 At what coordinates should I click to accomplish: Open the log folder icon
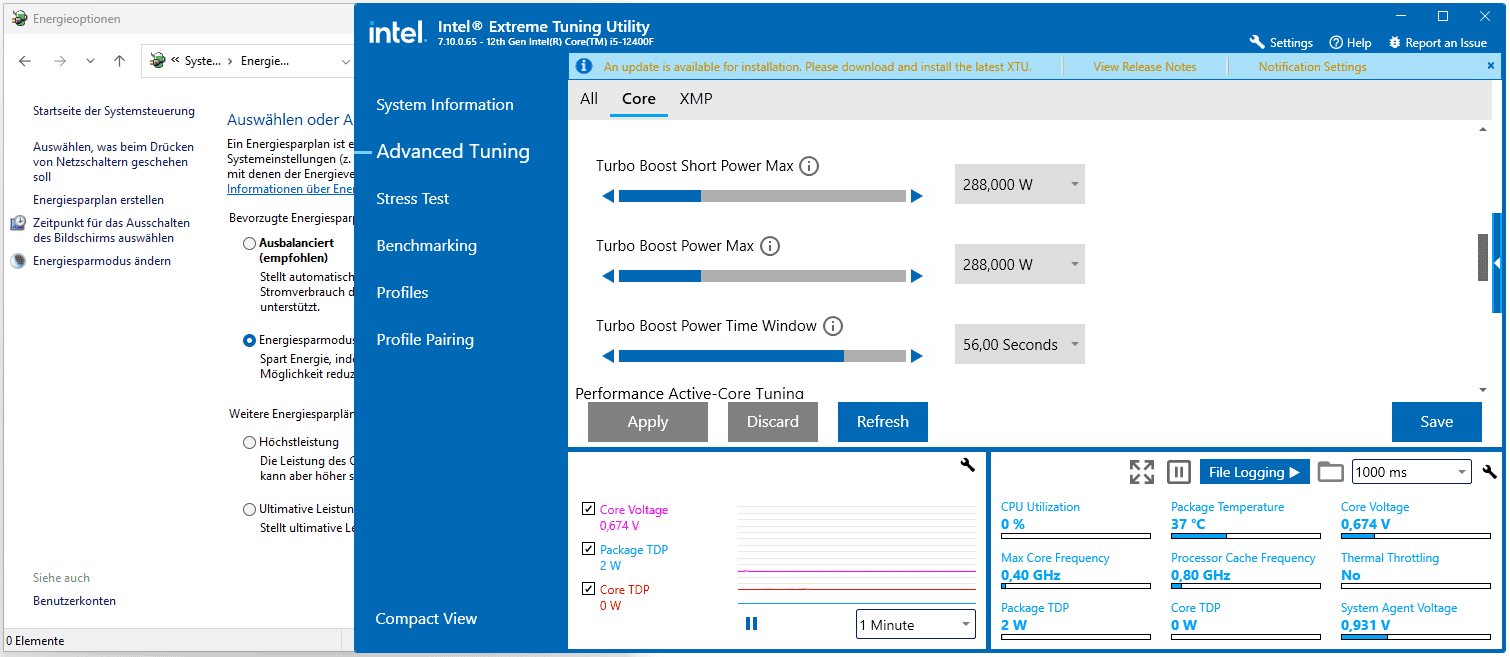click(x=1330, y=472)
